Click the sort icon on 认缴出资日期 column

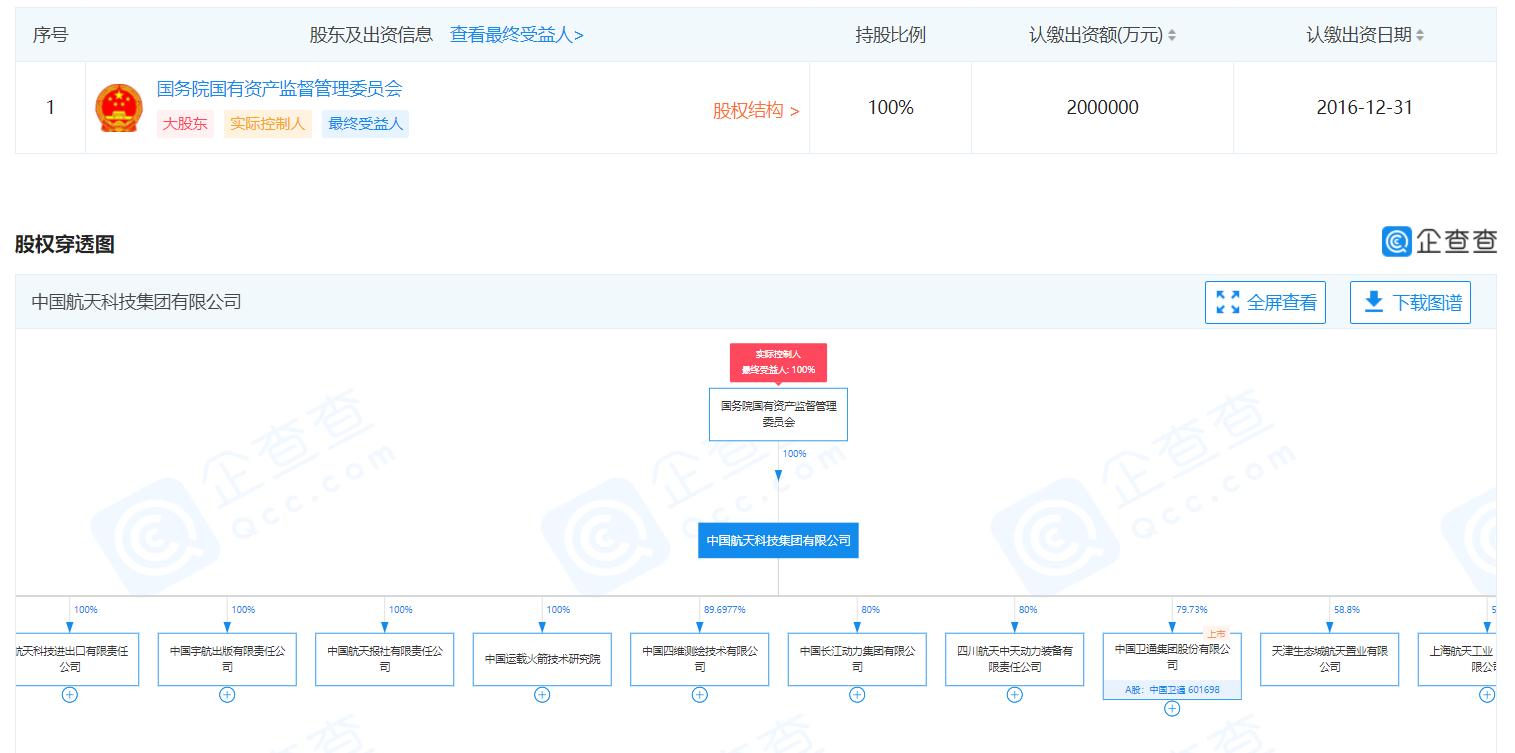1422,35
